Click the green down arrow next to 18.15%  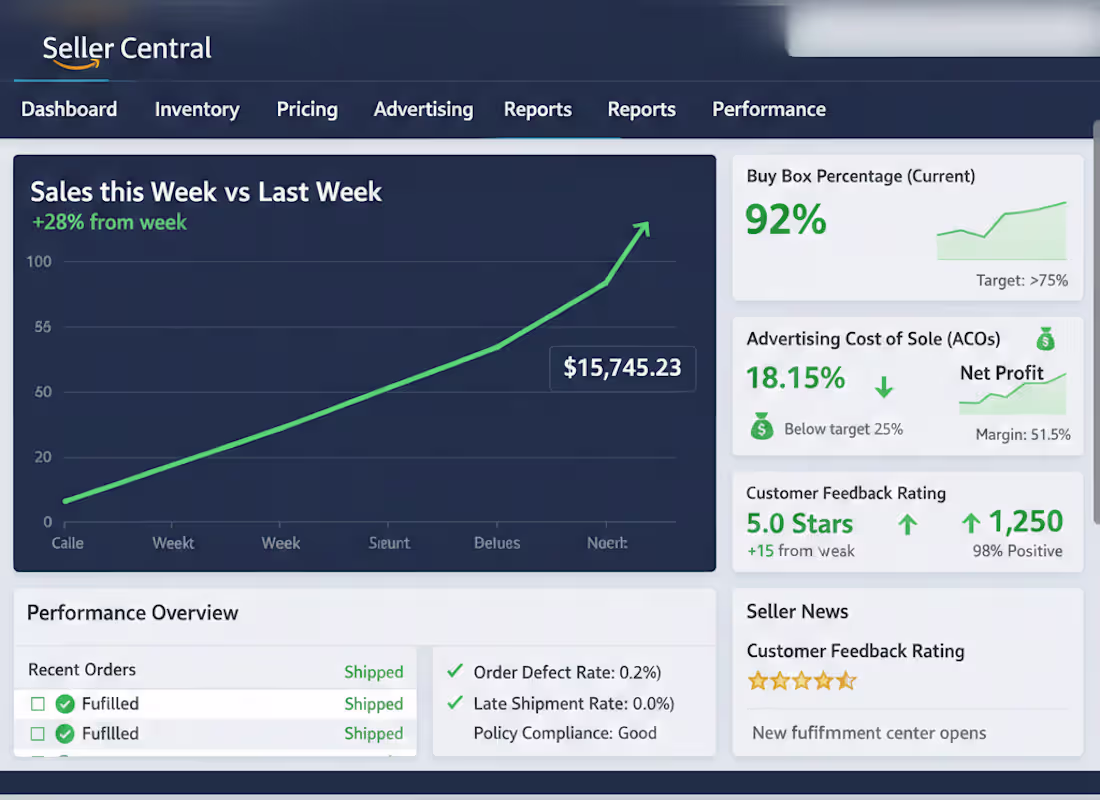[884, 386]
